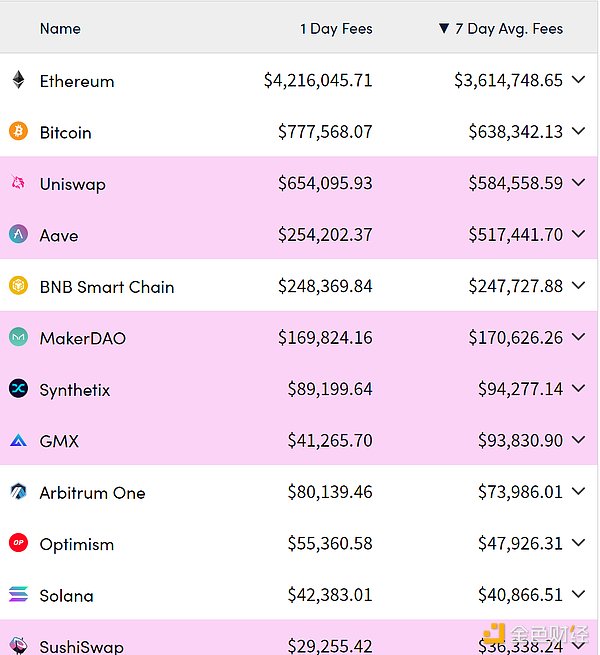Viewport: 600px width, 655px height.
Task: Click the red Optimism logo icon
Action: (18, 543)
